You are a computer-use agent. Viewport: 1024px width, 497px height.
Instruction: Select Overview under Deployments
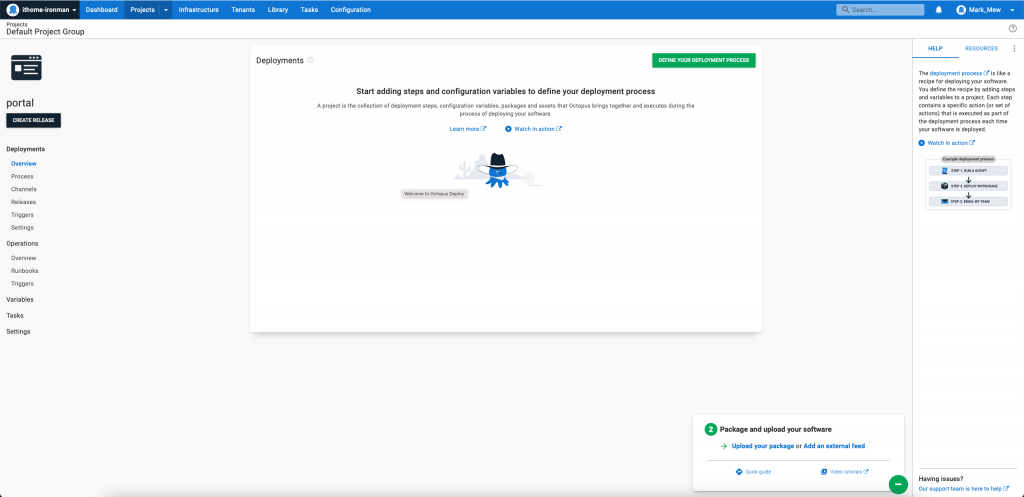point(24,163)
